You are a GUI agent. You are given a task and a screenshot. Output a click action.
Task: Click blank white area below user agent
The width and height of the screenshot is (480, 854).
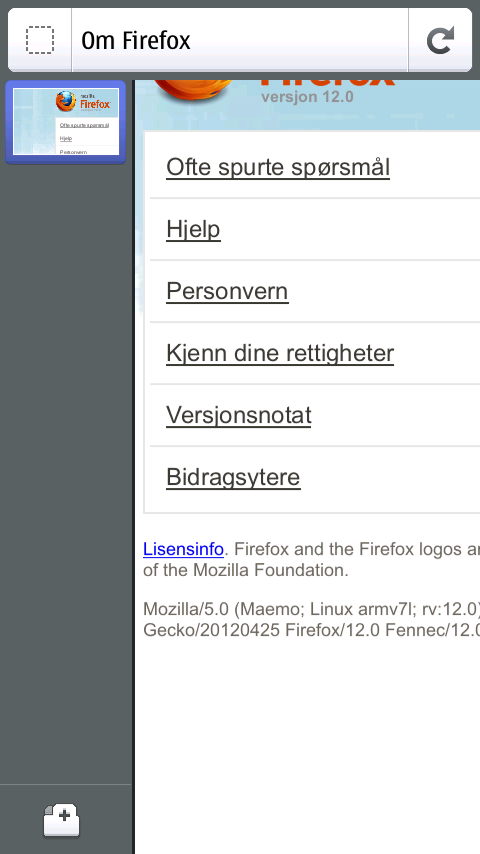tap(308, 746)
